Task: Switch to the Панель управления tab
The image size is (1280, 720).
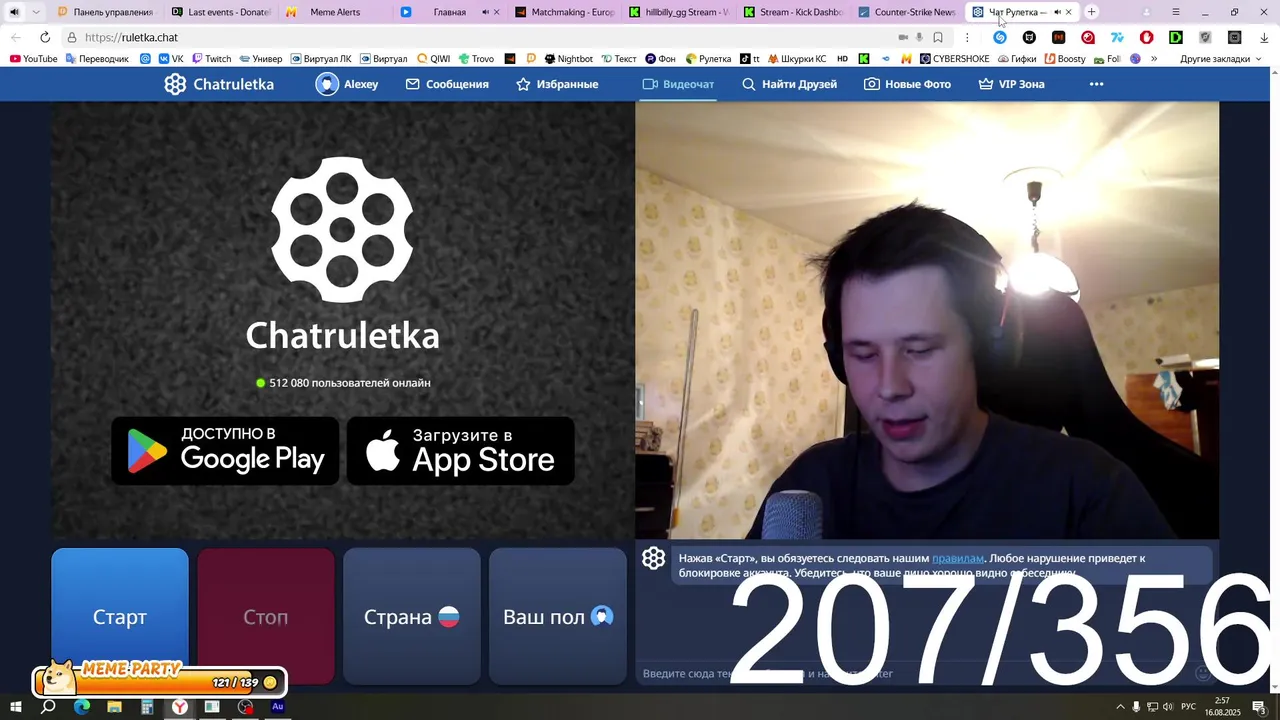Action: [106, 12]
